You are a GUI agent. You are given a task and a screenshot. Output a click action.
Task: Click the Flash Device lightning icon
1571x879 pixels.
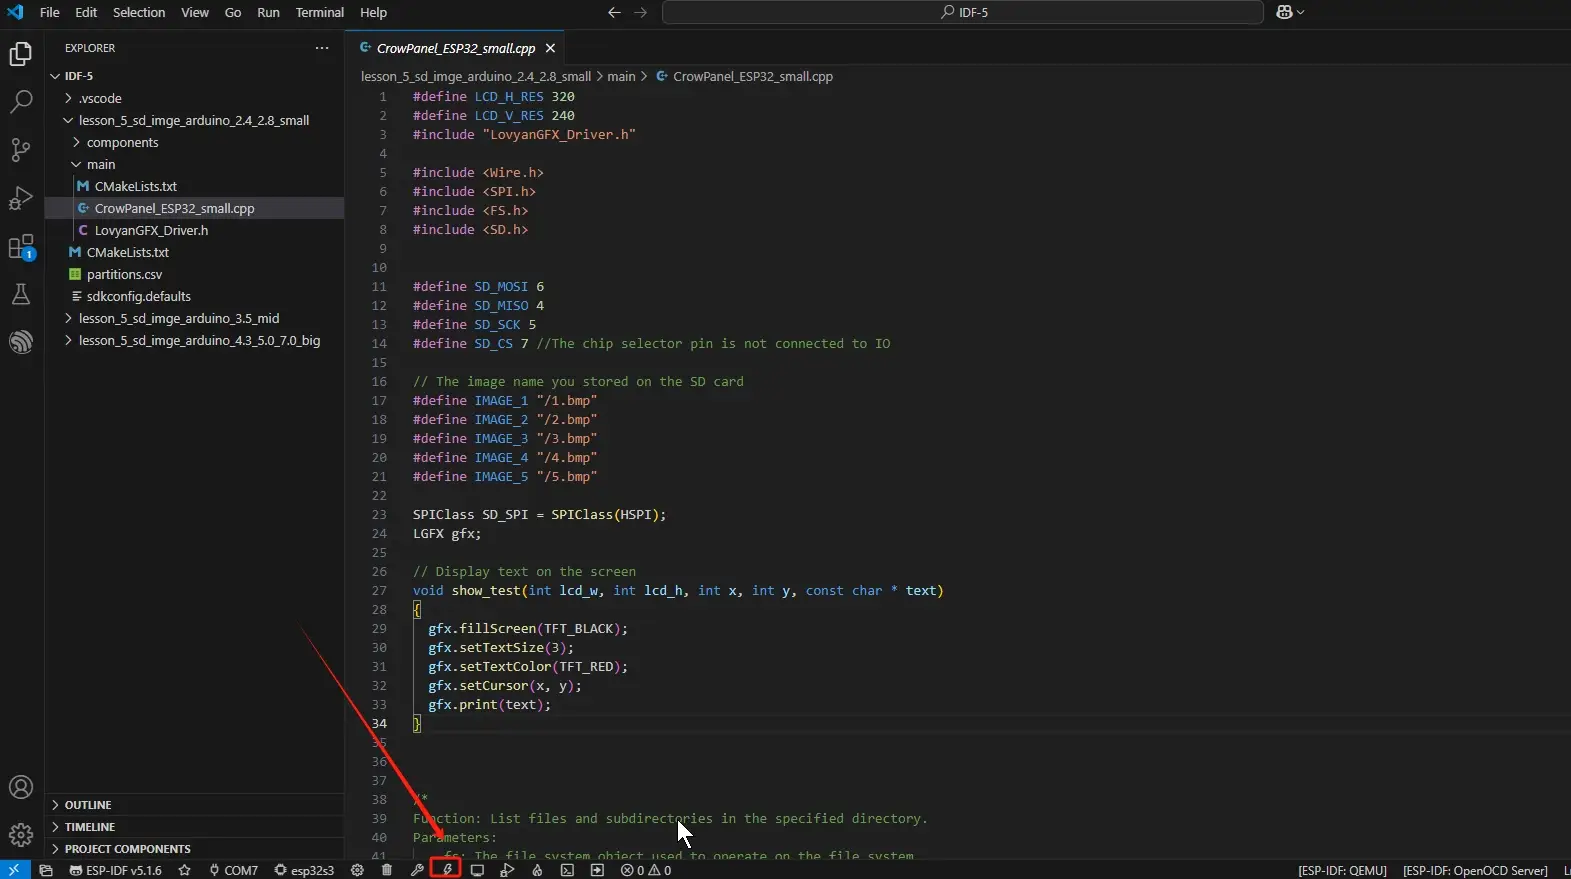point(447,870)
